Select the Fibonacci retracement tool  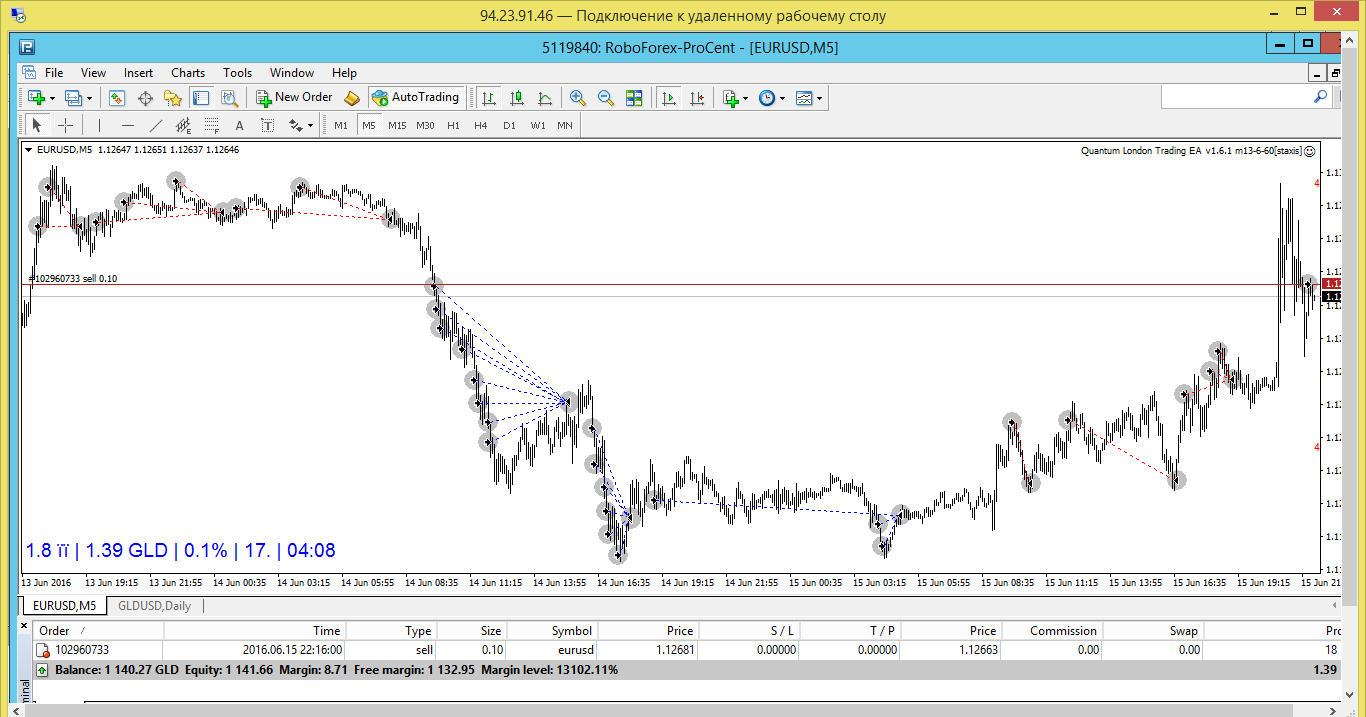tap(212, 125)
